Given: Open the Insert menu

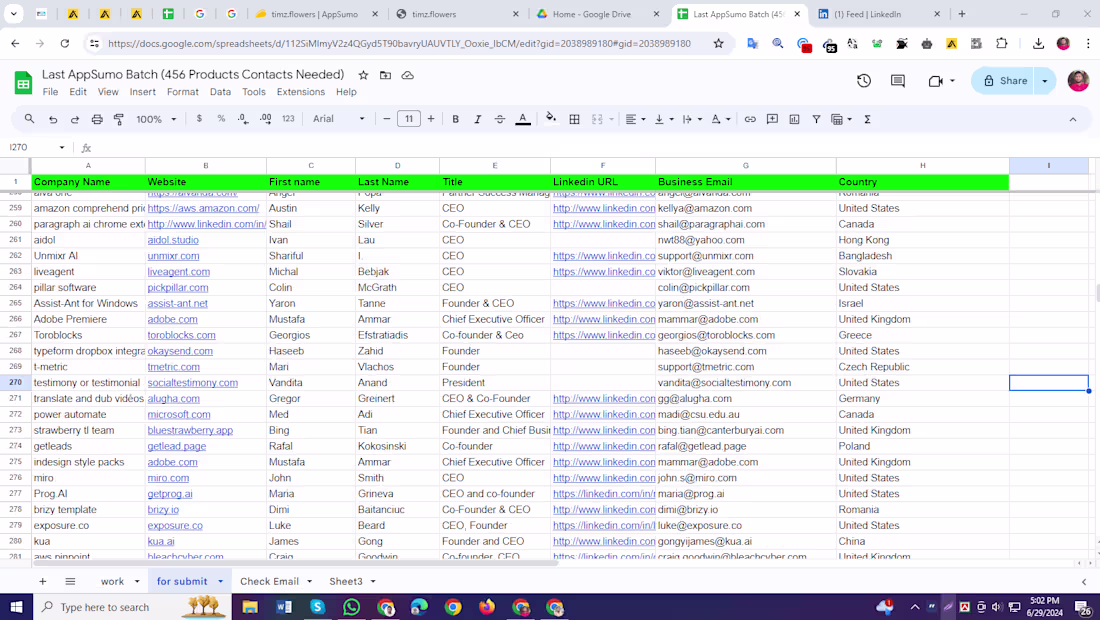Looking at the screenshot, I should [x=142, y=92].
